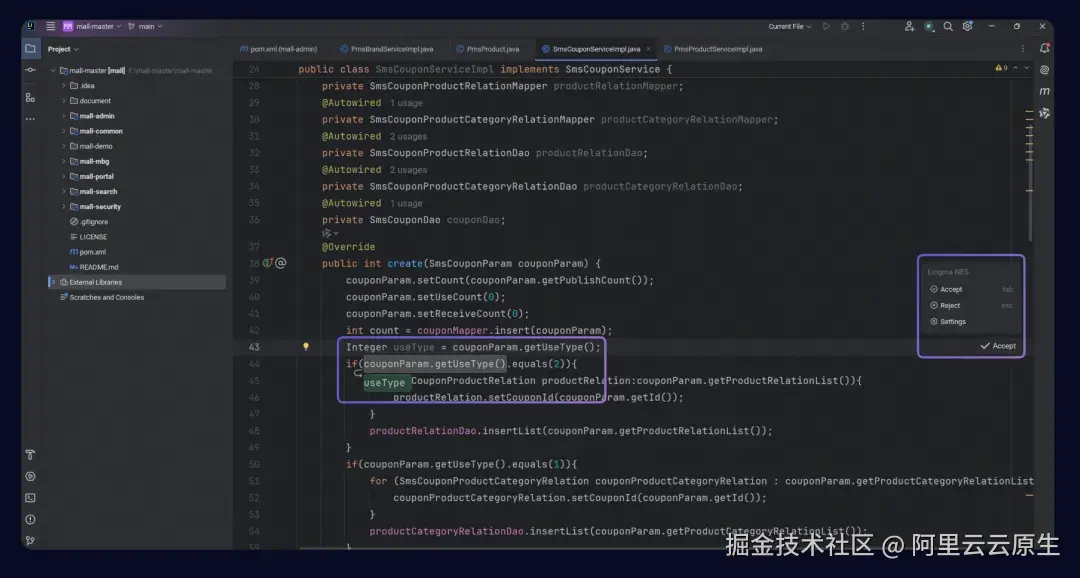Toggle the Project tool window folder icon
The height and width of the screenshot is (578, 1080).
[31, 47]
